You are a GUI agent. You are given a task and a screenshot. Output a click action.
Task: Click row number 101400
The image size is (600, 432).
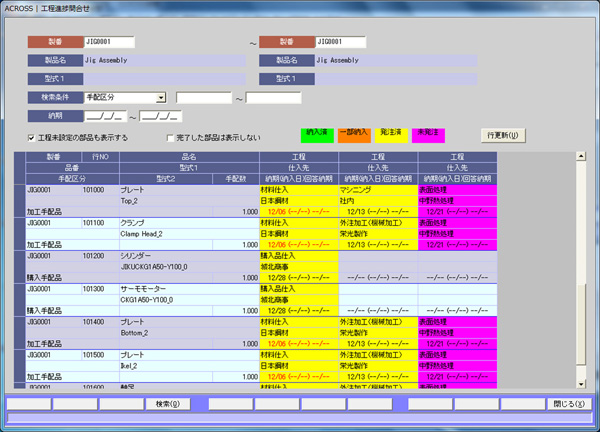point(100,322)
